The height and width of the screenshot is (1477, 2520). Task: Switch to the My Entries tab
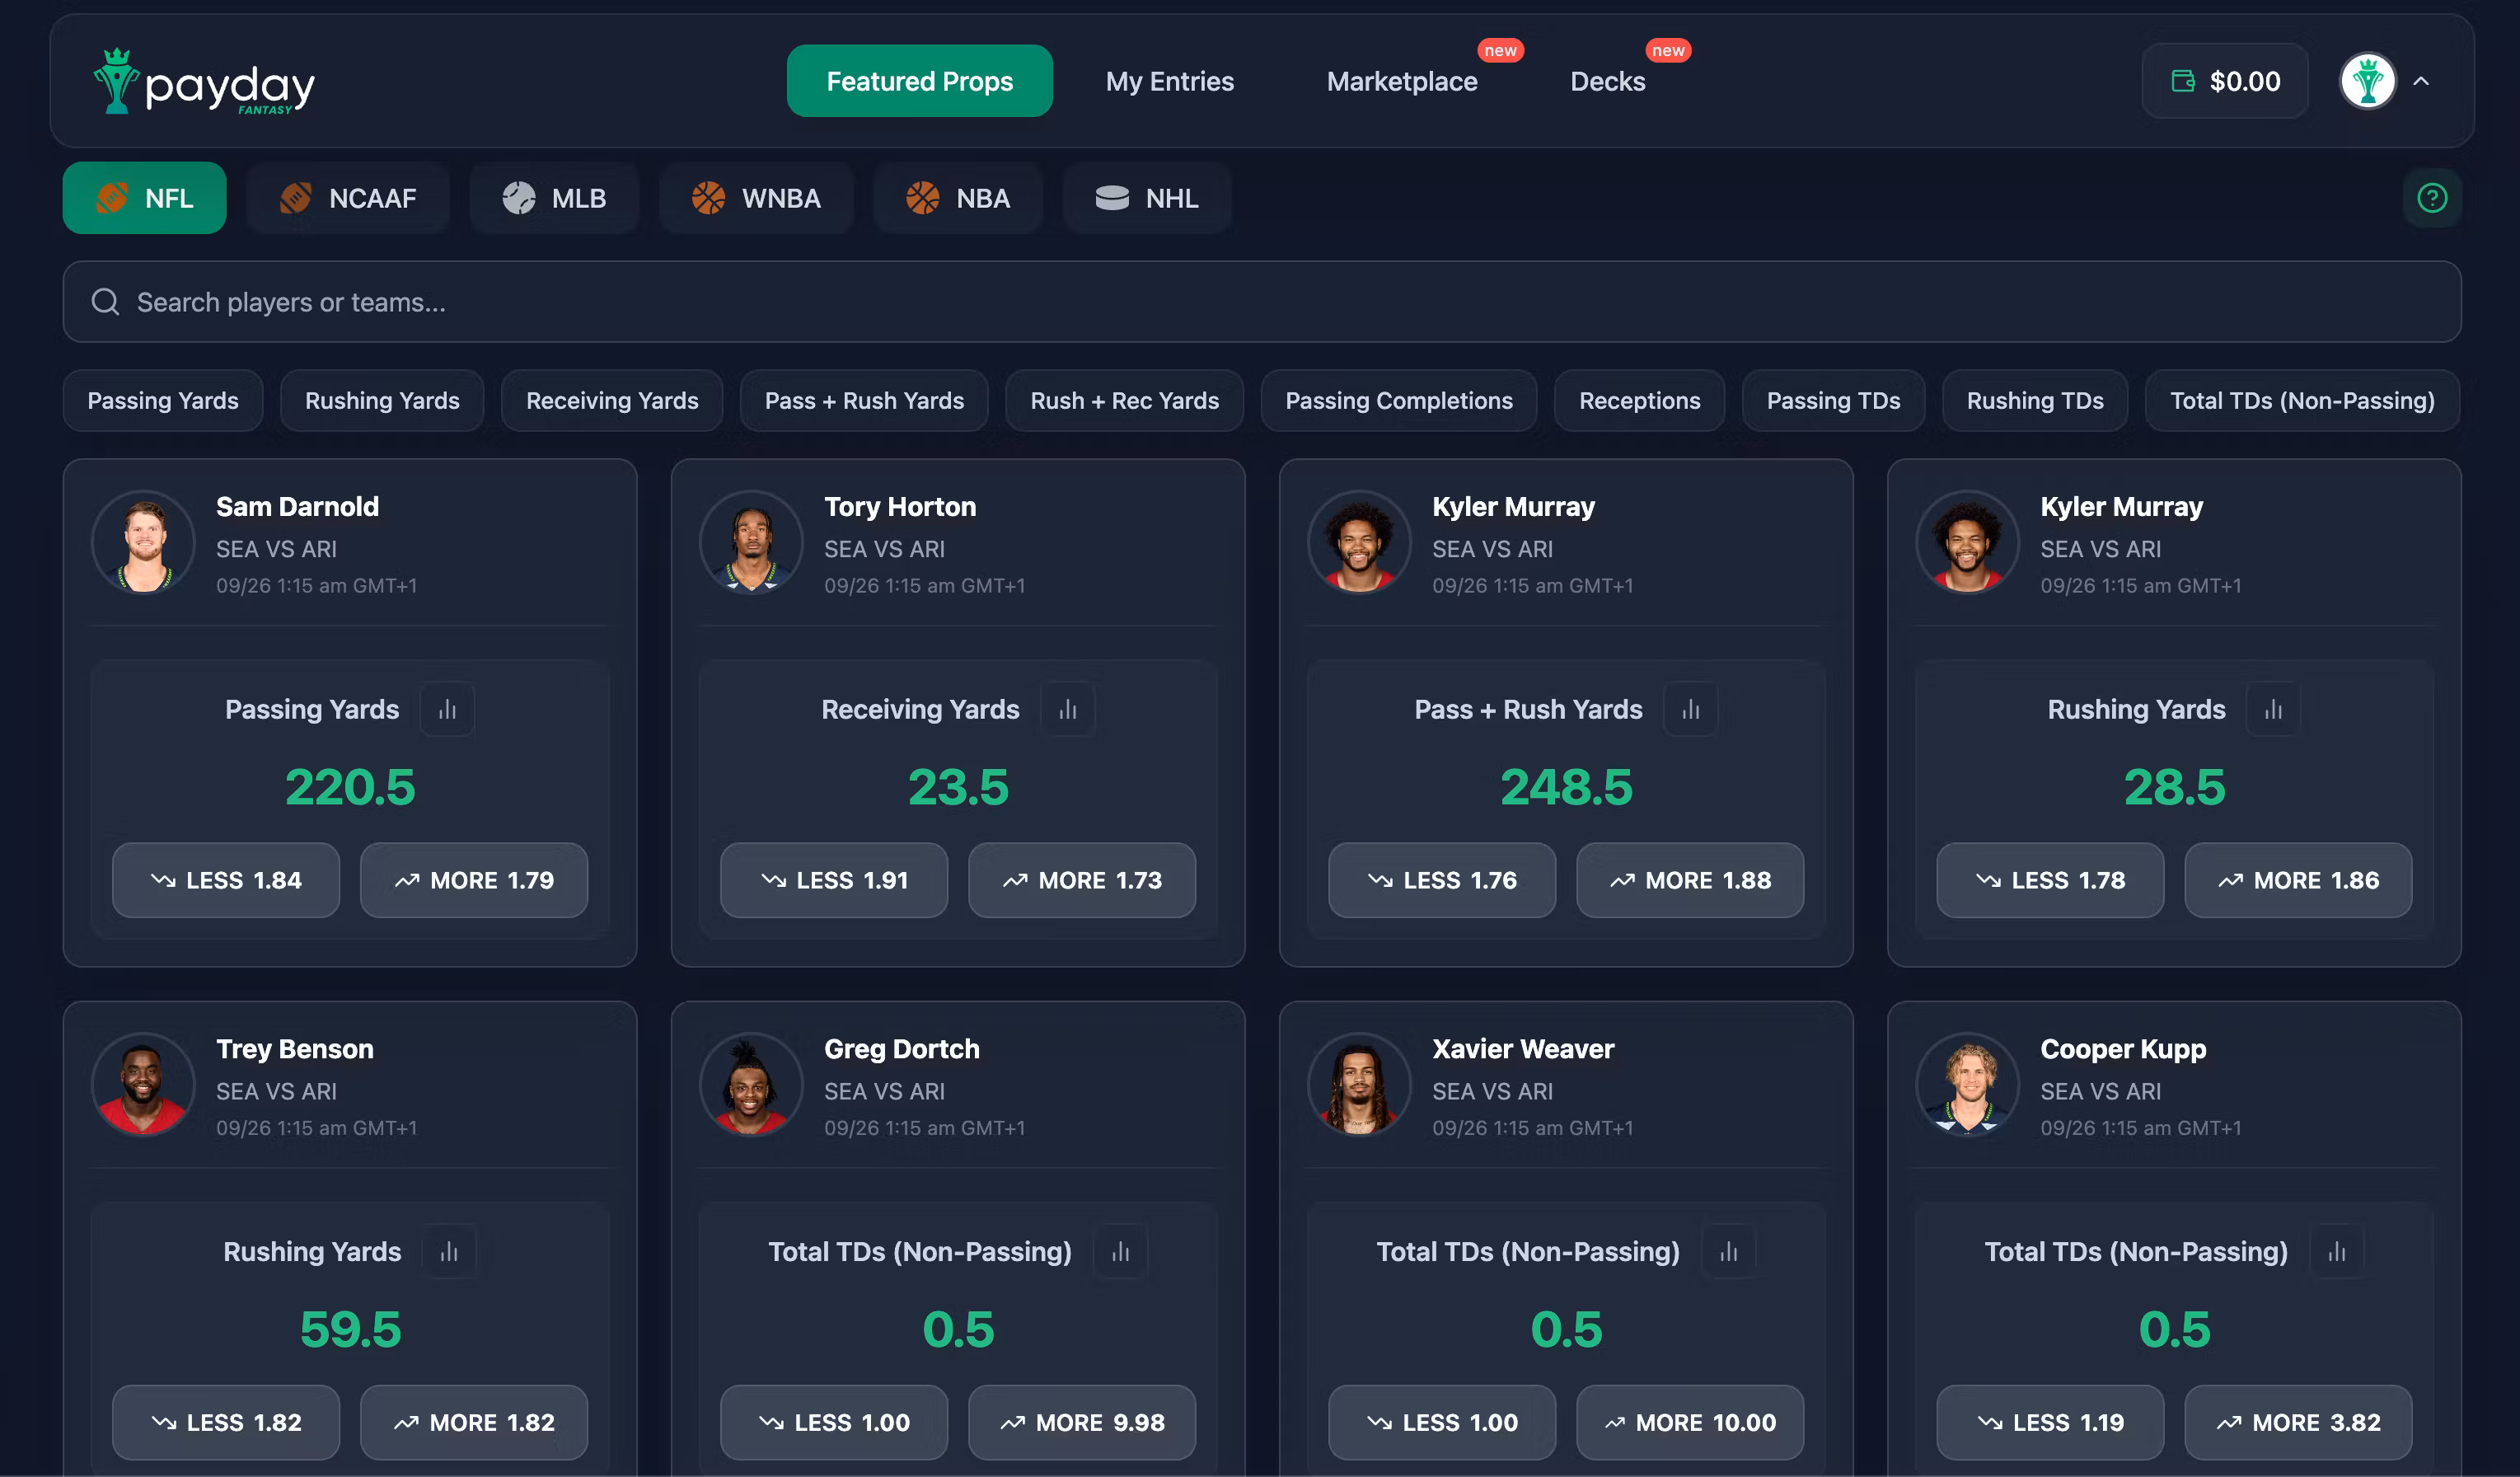pyautogui.click(x=1169, y=81)
